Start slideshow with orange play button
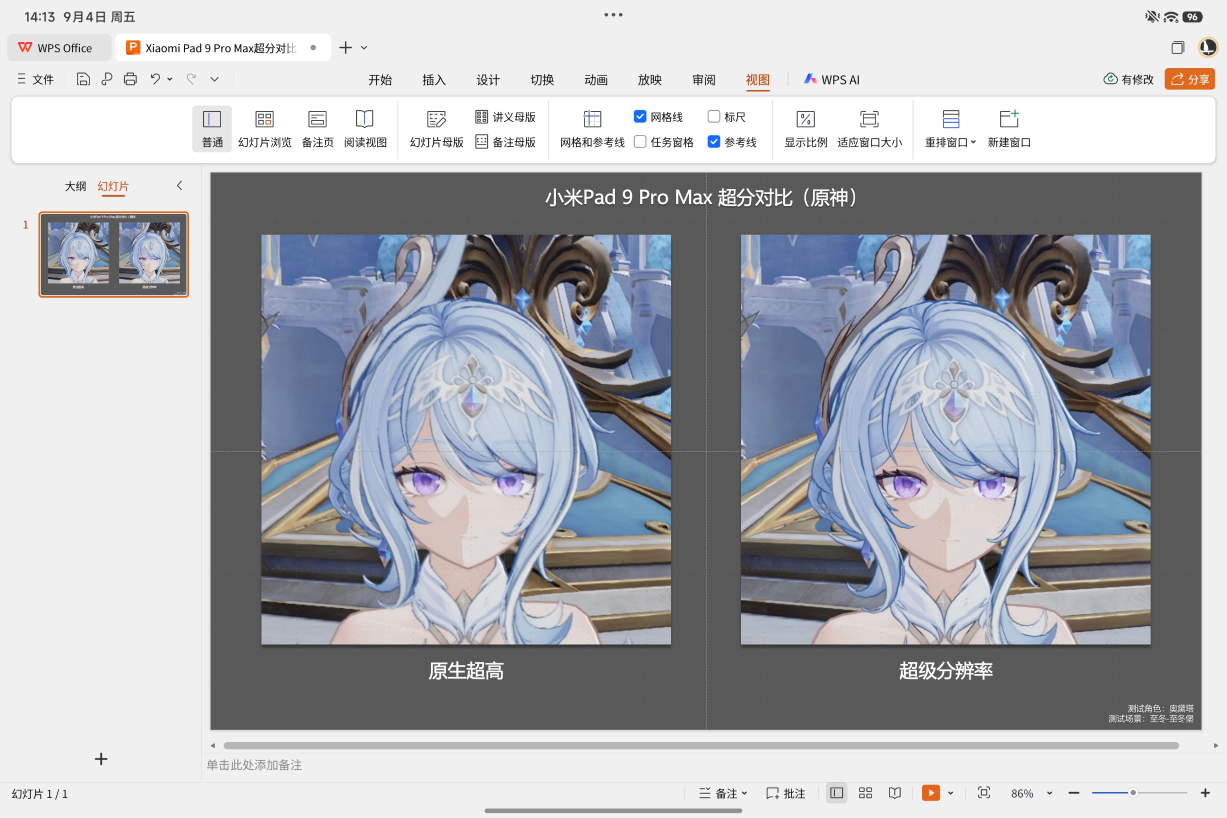 pyautogui.click(x=931, y=793)
